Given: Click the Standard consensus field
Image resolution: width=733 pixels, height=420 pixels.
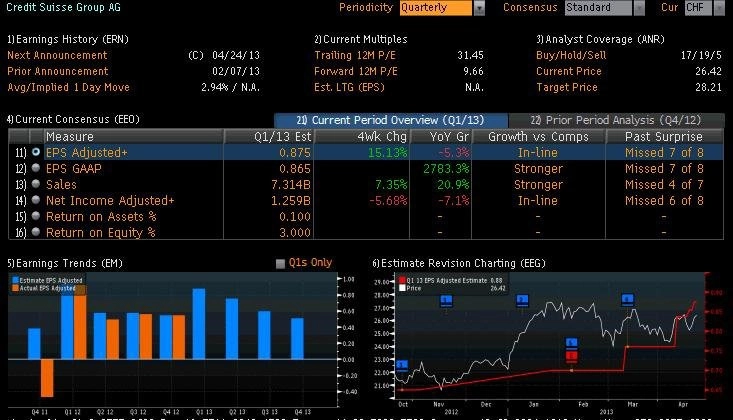Looking at the screenshot, I should tap(598, 8).
